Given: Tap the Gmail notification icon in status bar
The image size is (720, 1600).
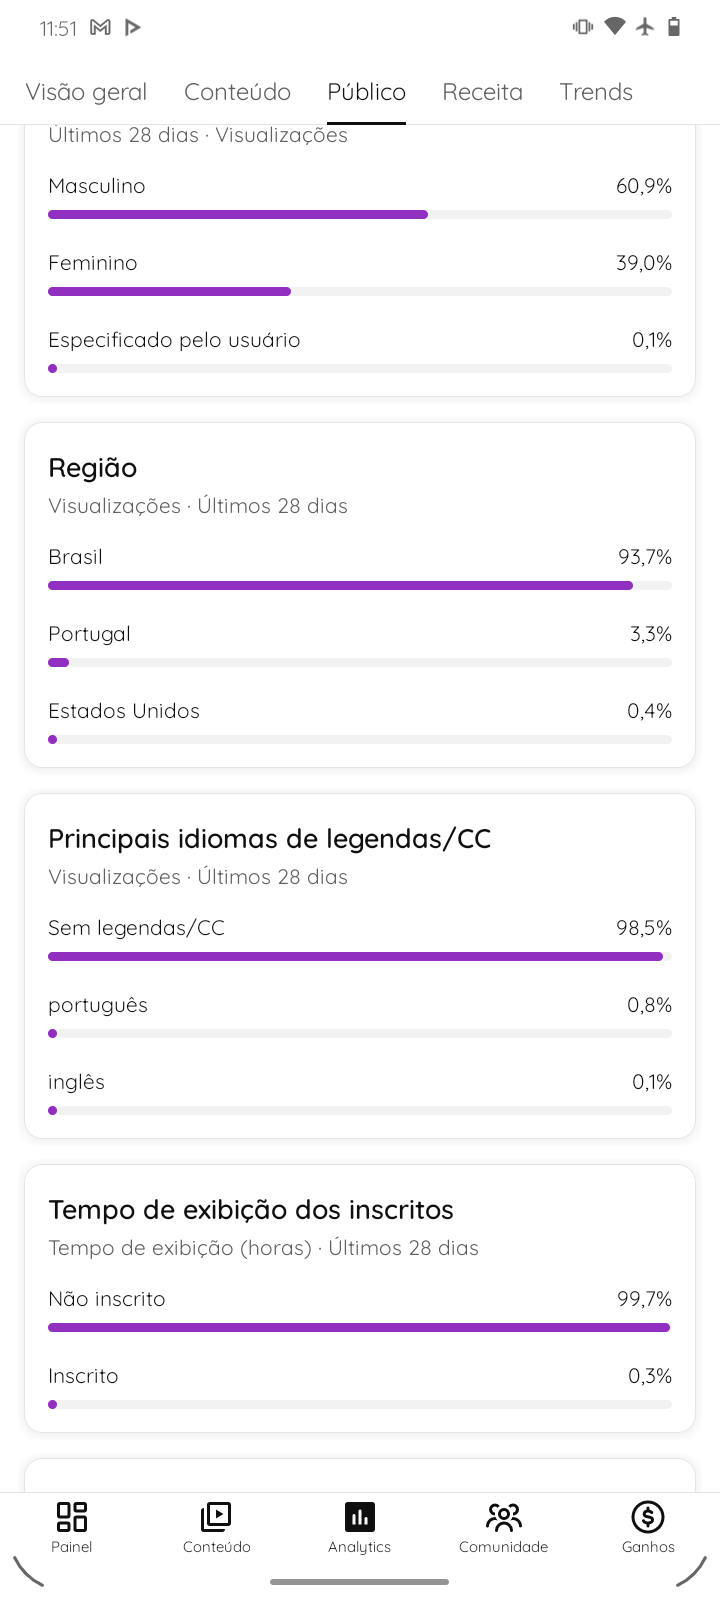Looking at the screenshot, I should pos(100,27).
